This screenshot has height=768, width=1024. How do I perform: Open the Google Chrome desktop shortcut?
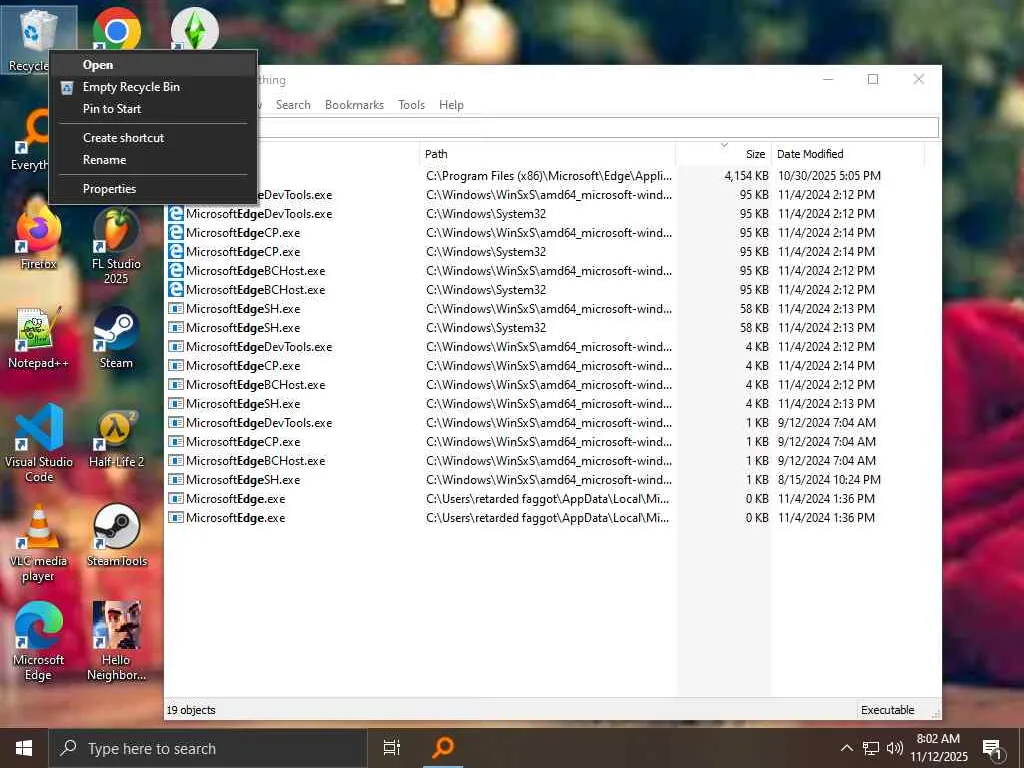click(116, 29)
